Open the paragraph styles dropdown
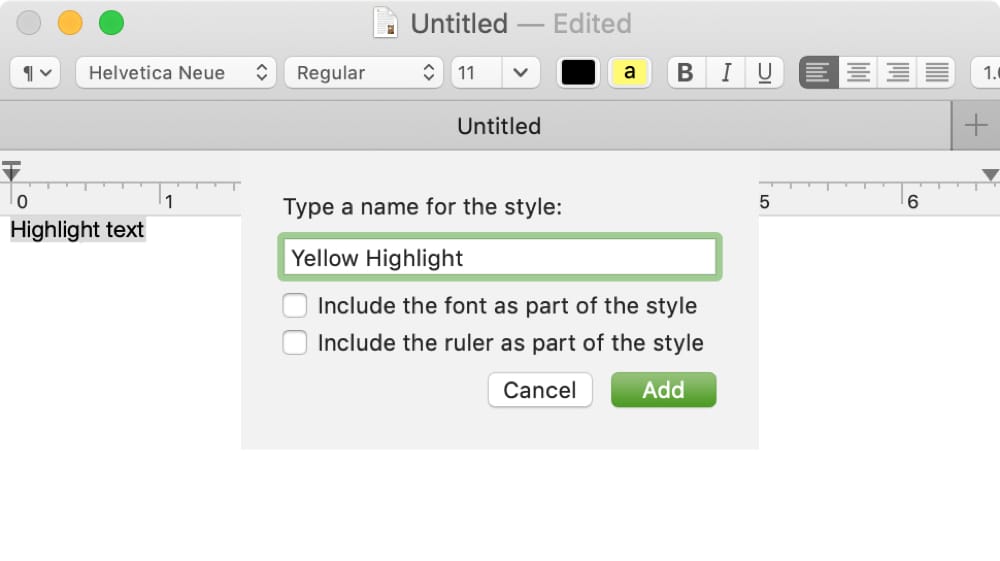 pyautogui.click(x=35, y=73)
